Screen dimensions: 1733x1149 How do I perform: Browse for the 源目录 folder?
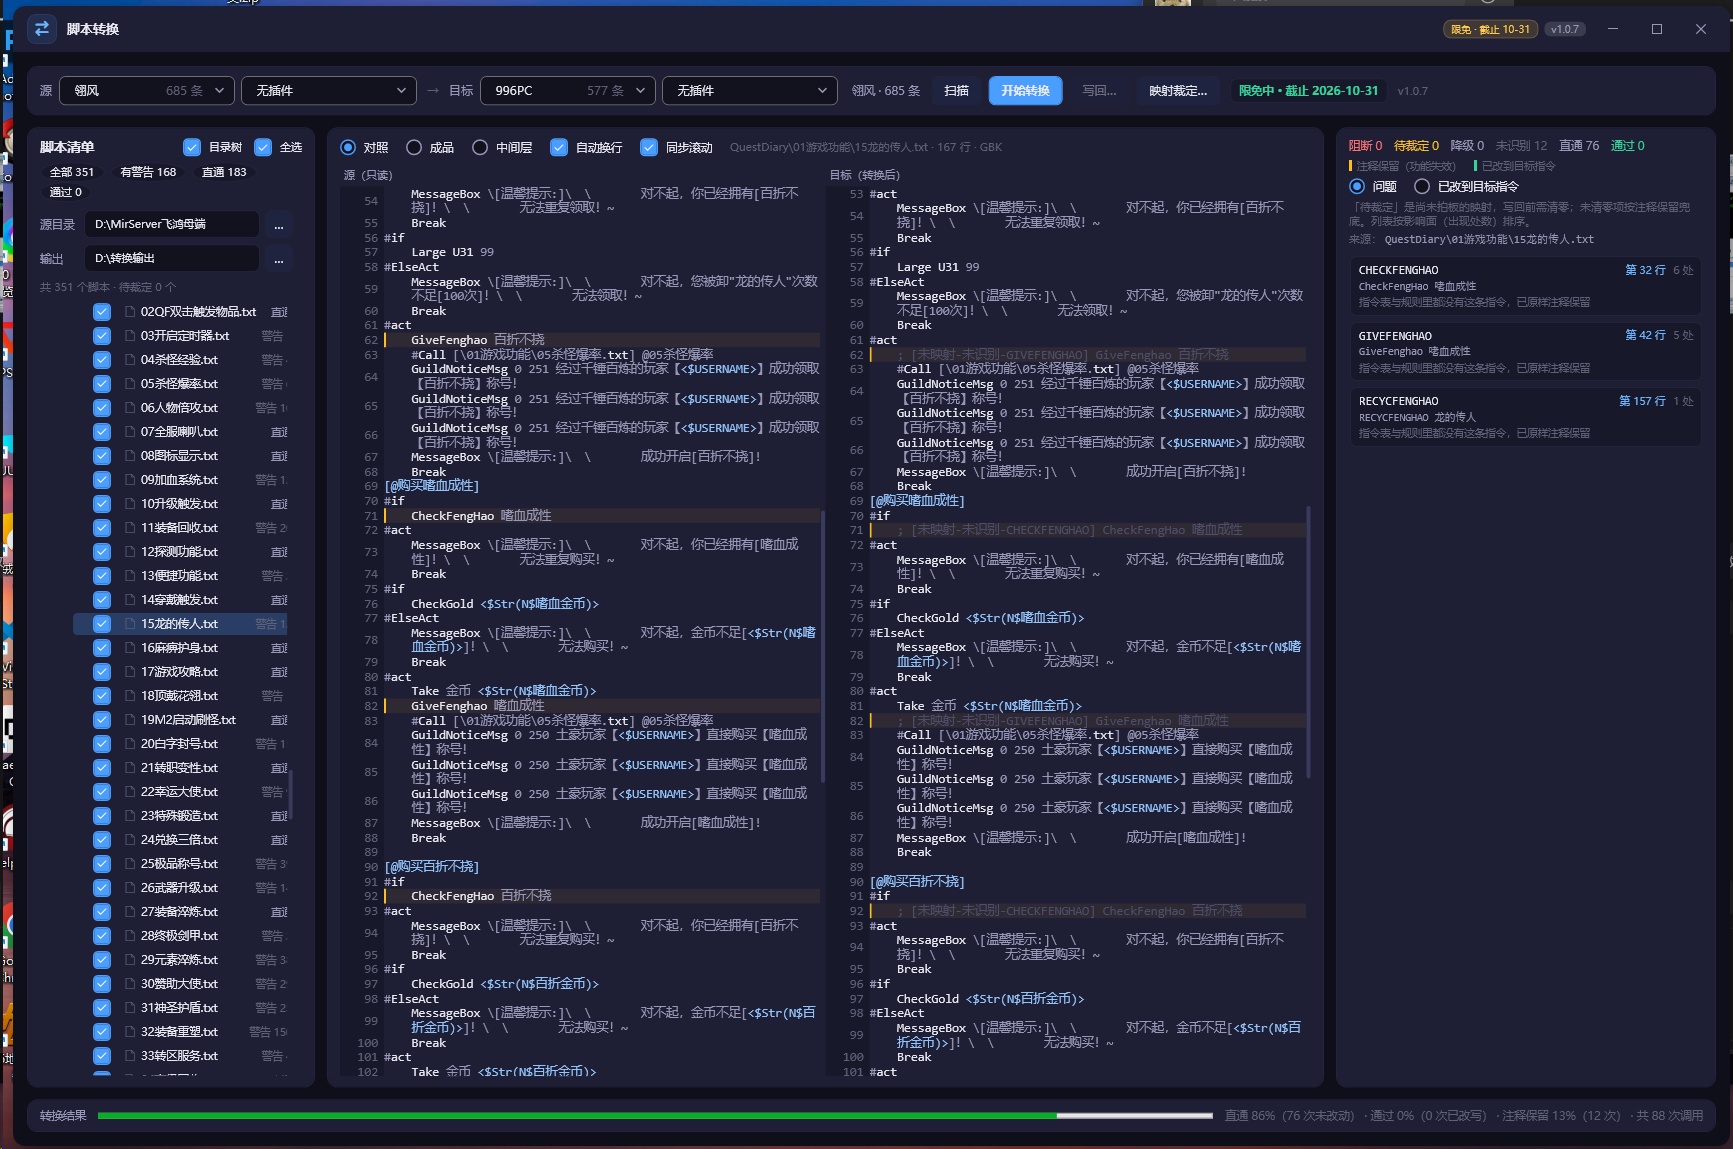click(279, 225)
